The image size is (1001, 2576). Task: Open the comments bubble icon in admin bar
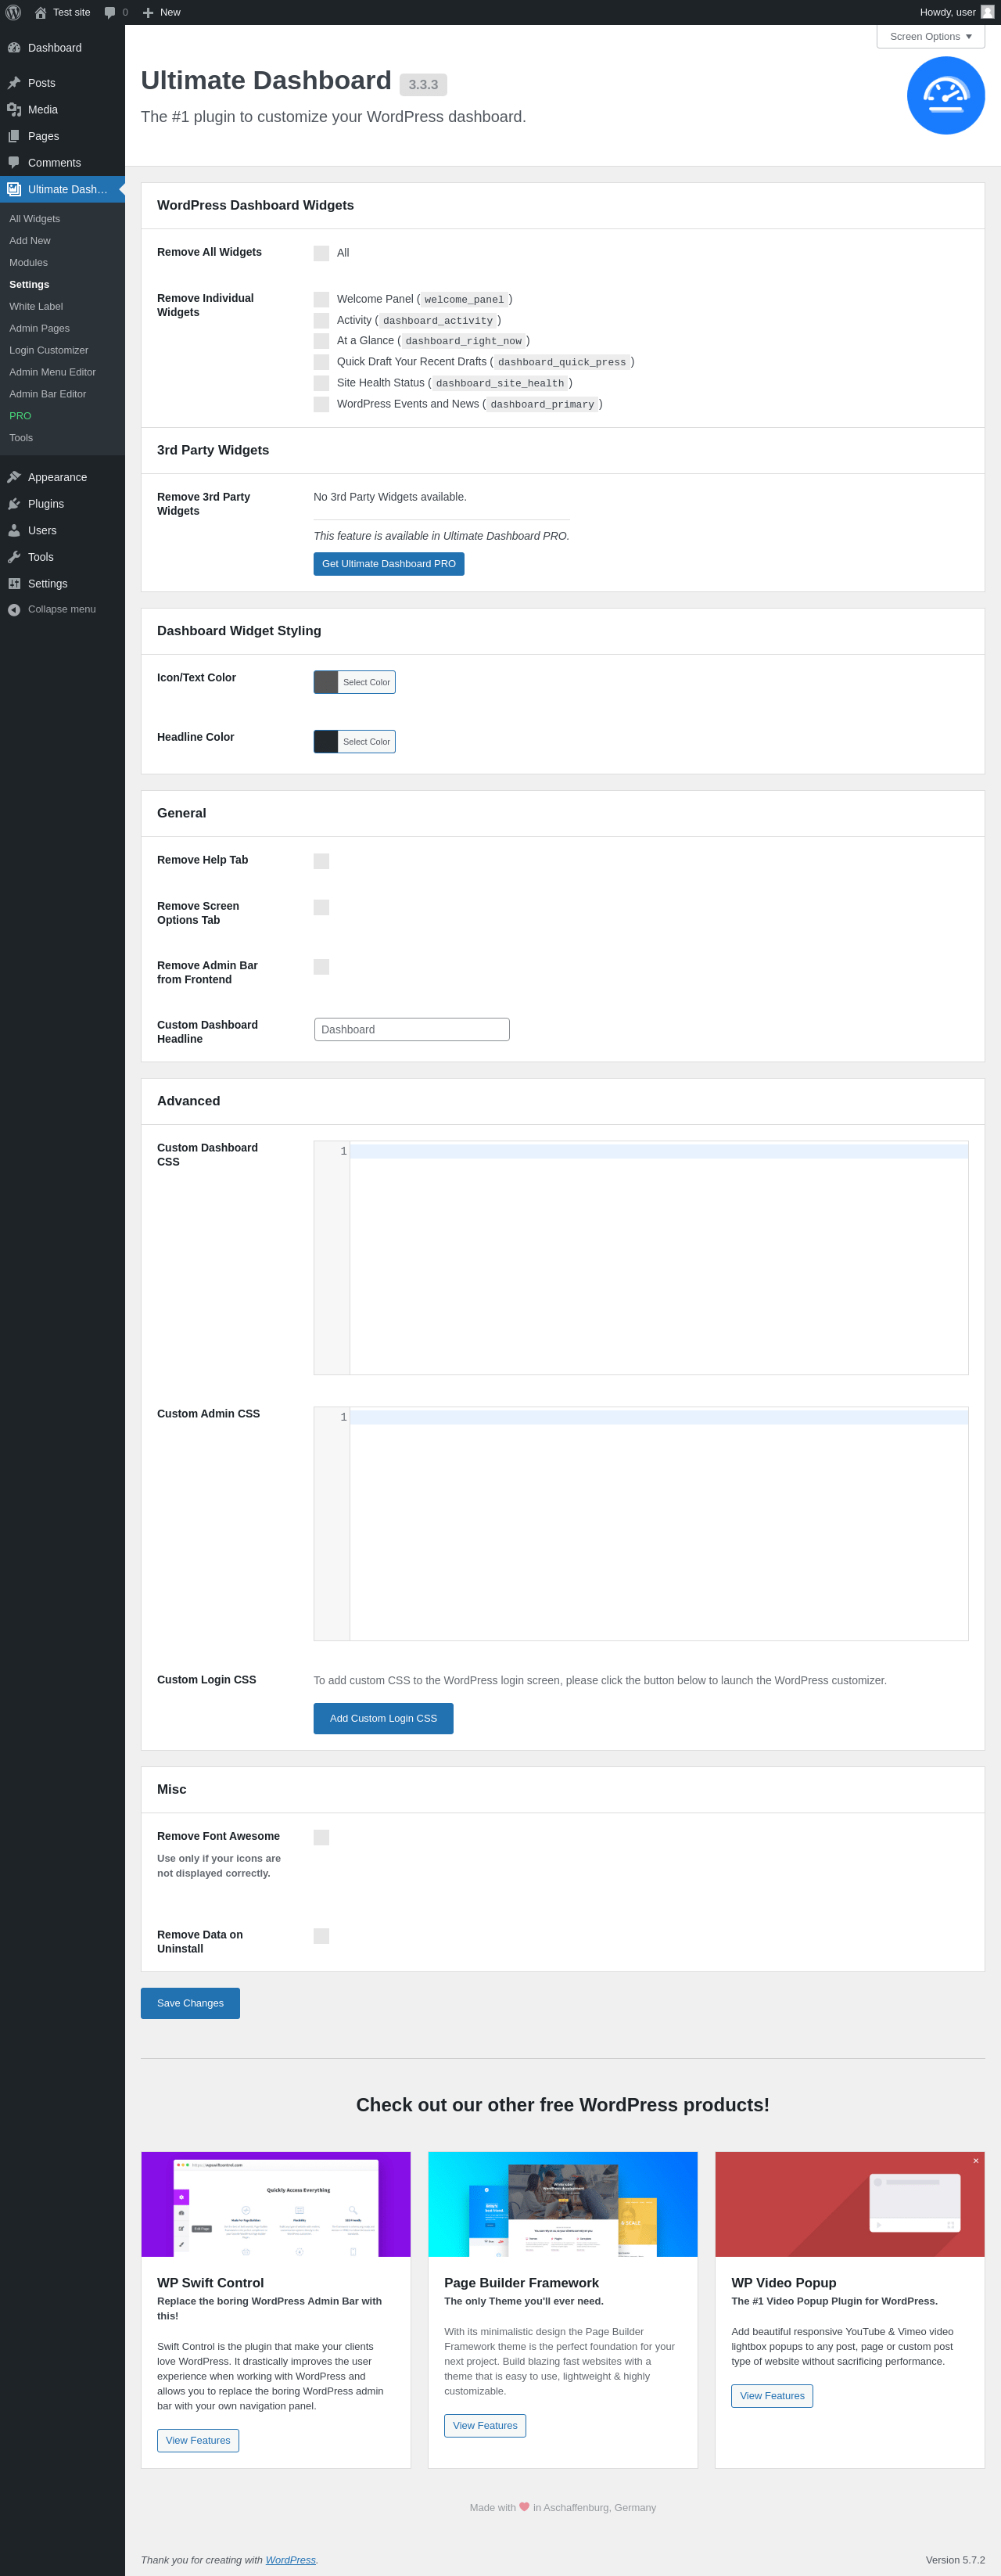[110, 13]
